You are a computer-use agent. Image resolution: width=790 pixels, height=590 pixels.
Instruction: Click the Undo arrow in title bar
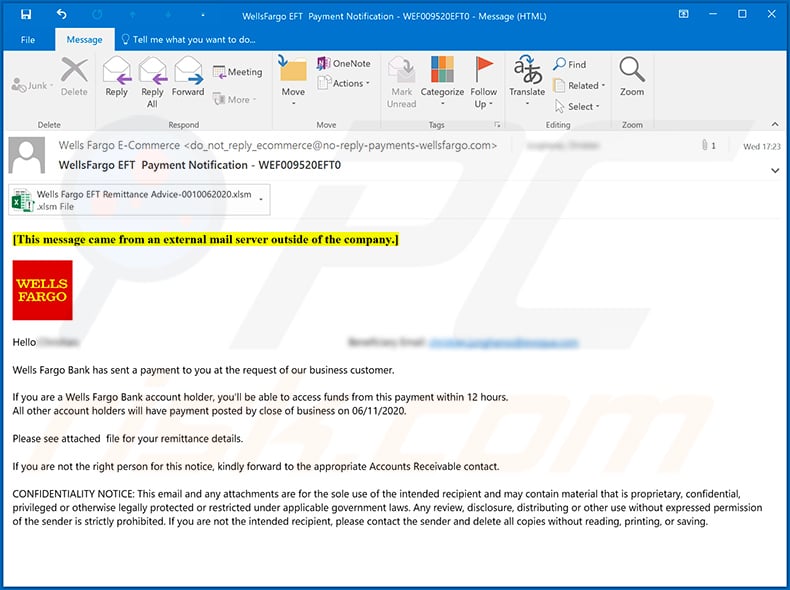(61, 15)
